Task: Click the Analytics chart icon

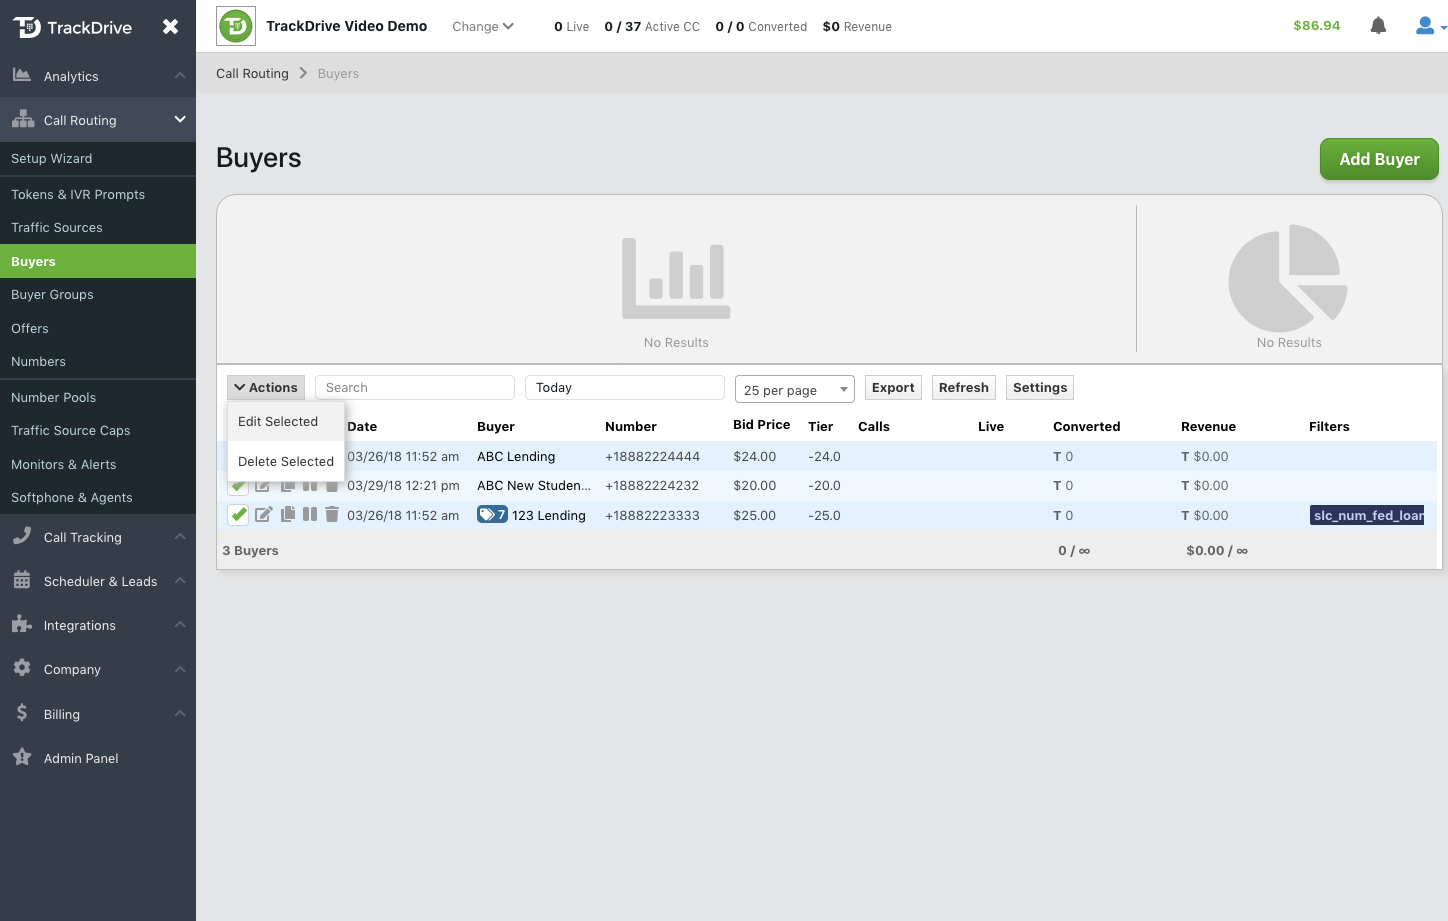Action: tap(22, 75)
